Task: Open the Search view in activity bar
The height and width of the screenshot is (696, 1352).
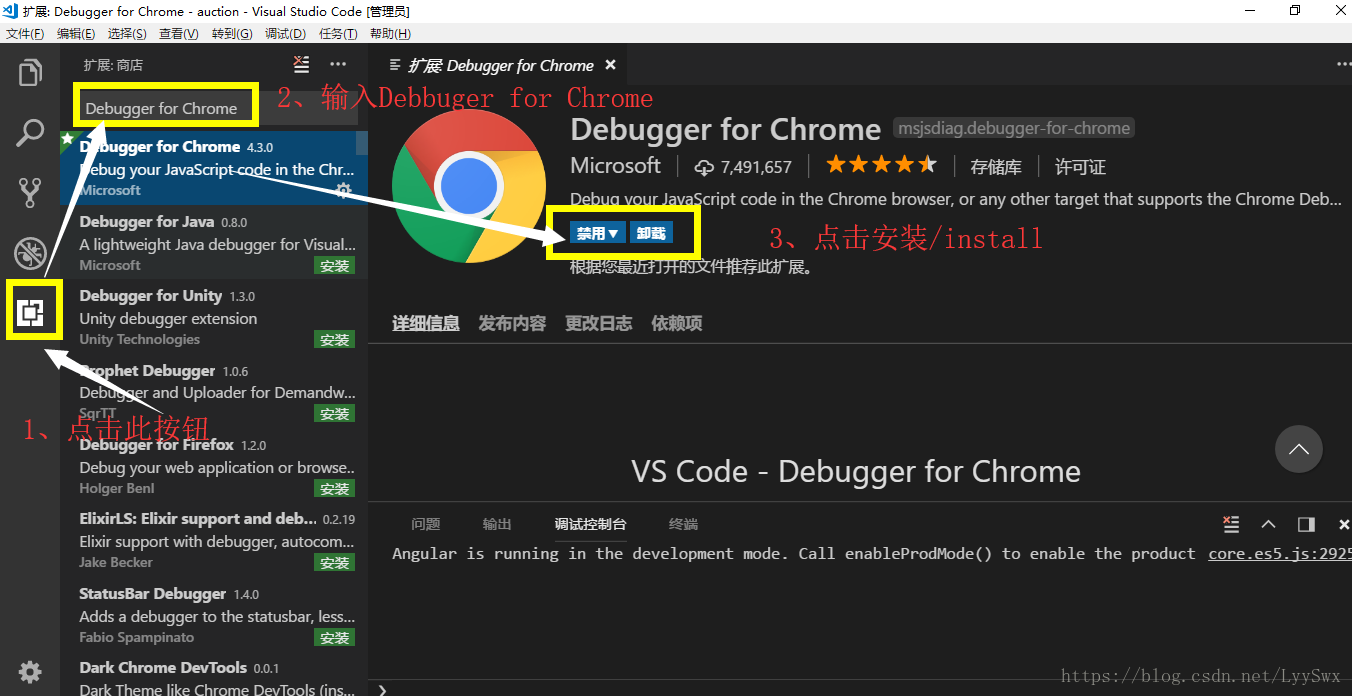Action: (30, 132)
